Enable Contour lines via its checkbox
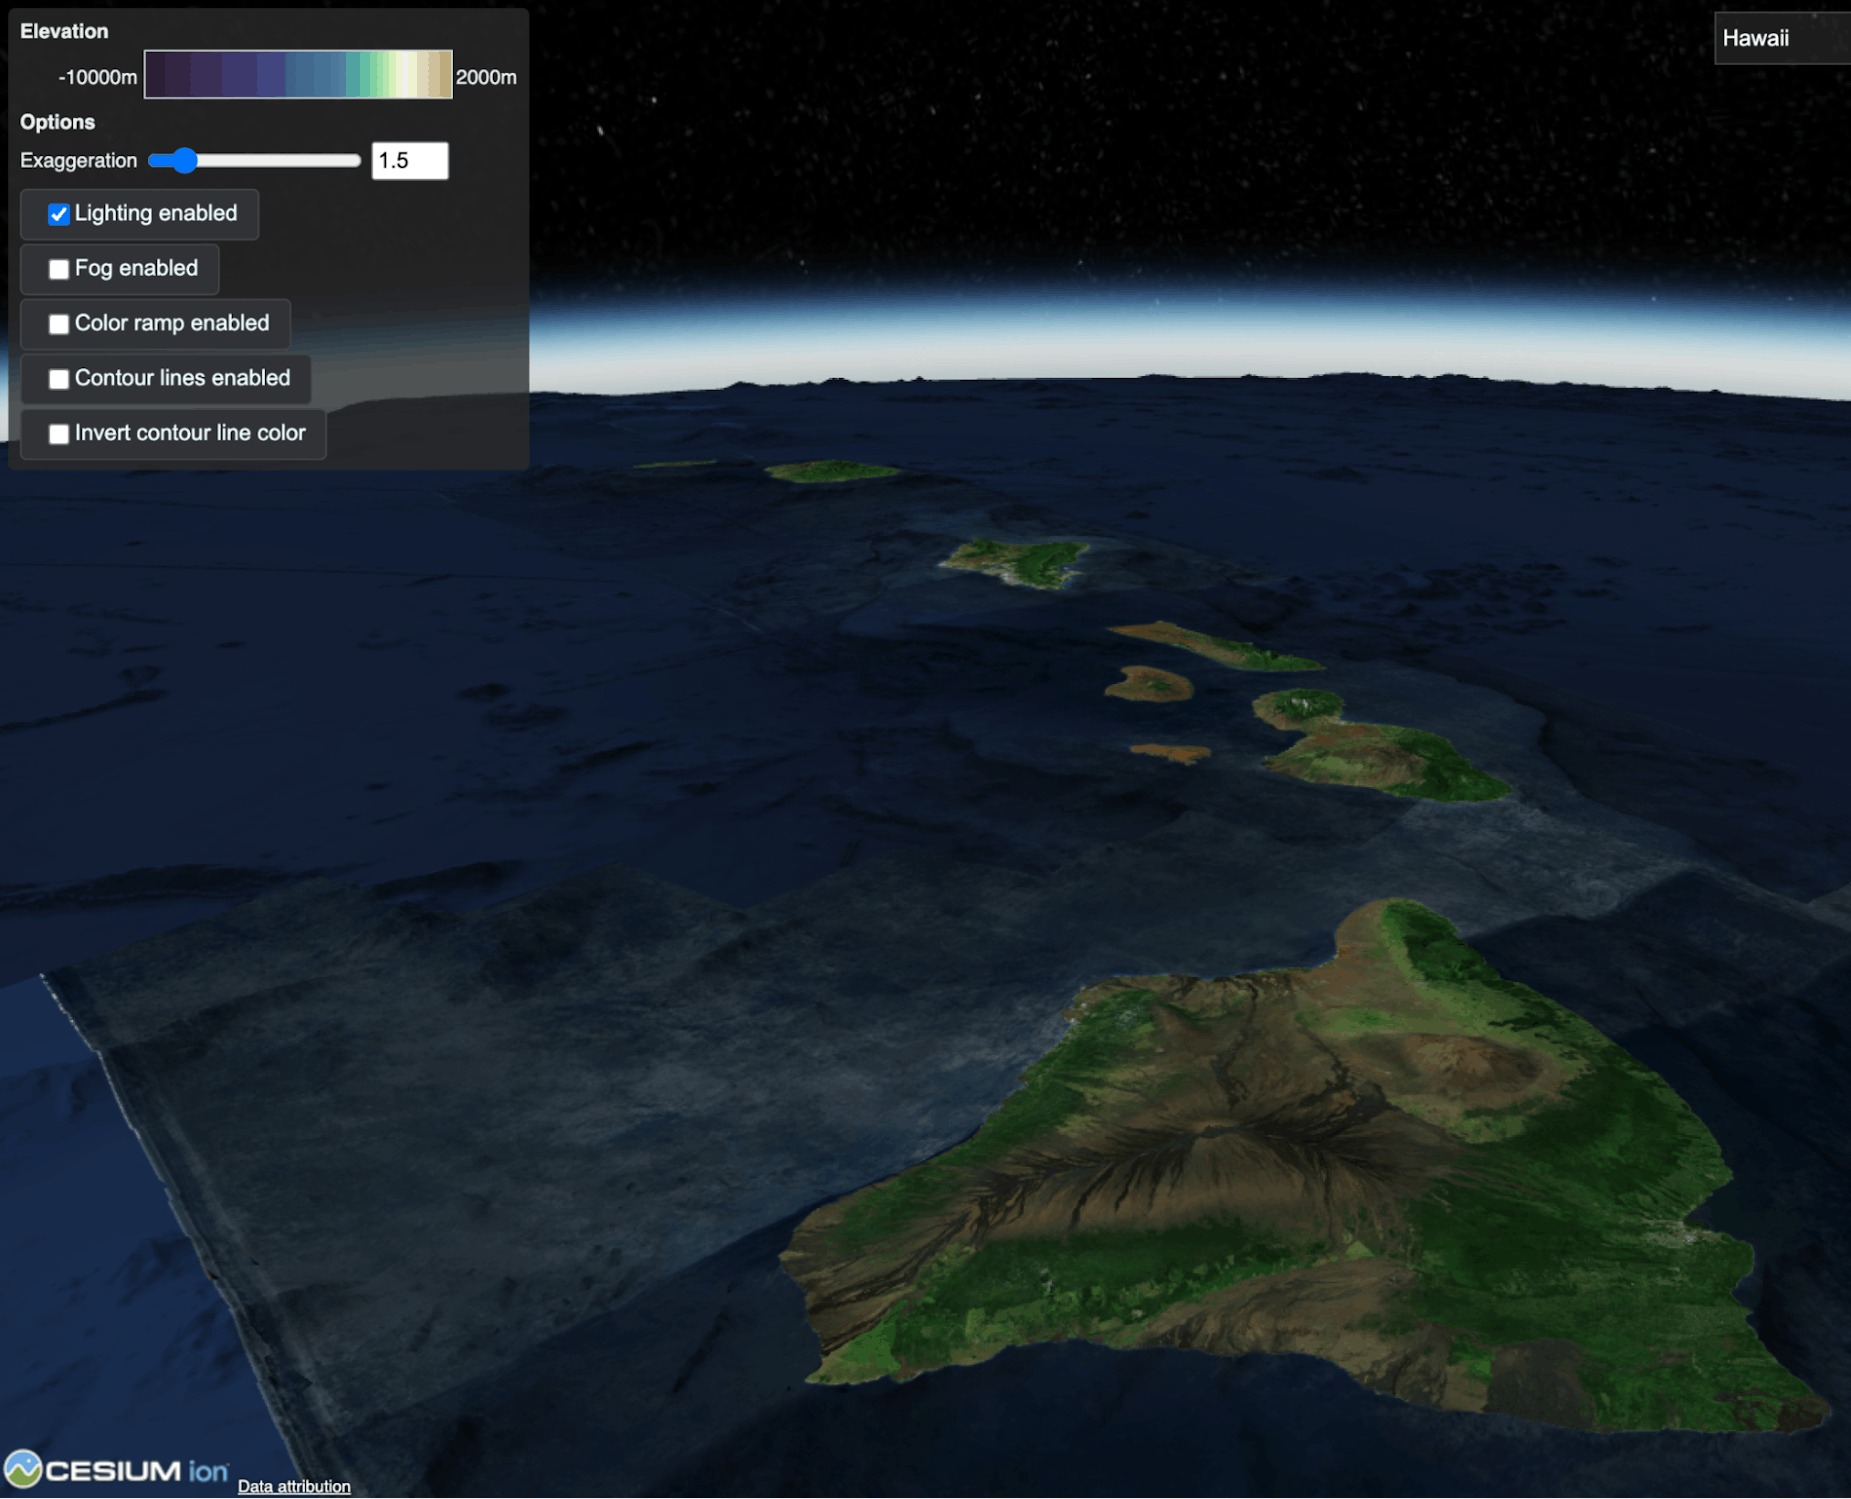This screenshot has width=1851, height=1499. 59,378
